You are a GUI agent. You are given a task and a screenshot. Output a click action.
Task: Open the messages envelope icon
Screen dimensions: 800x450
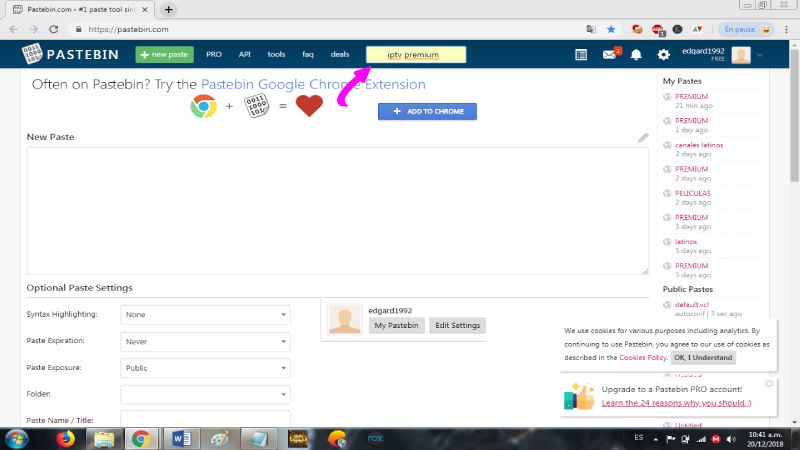pyautogui.click(x=609, y=55)
